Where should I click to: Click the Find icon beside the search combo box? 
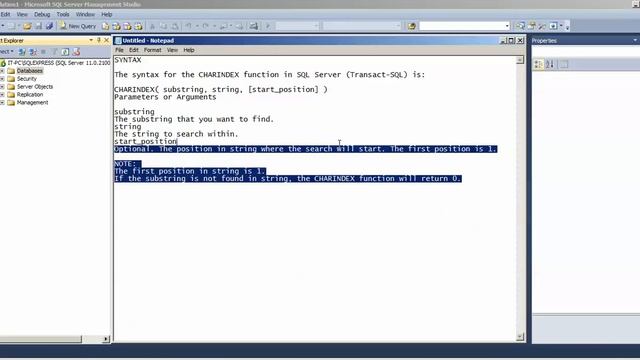pyautogui.click(x=411, y=26)
